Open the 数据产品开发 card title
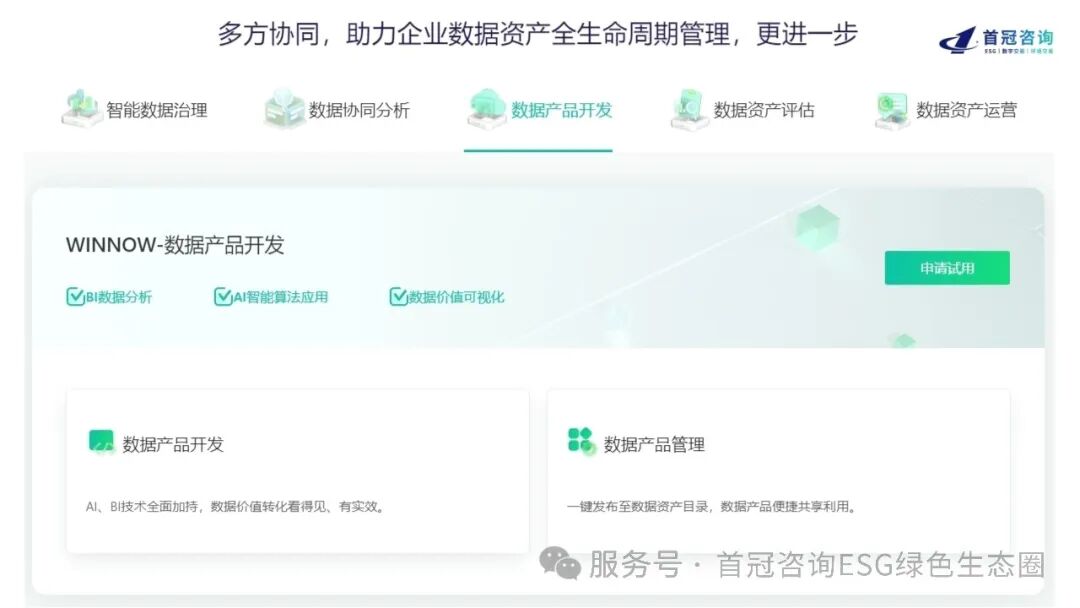The image size is (1080, 608). point(173,445)
